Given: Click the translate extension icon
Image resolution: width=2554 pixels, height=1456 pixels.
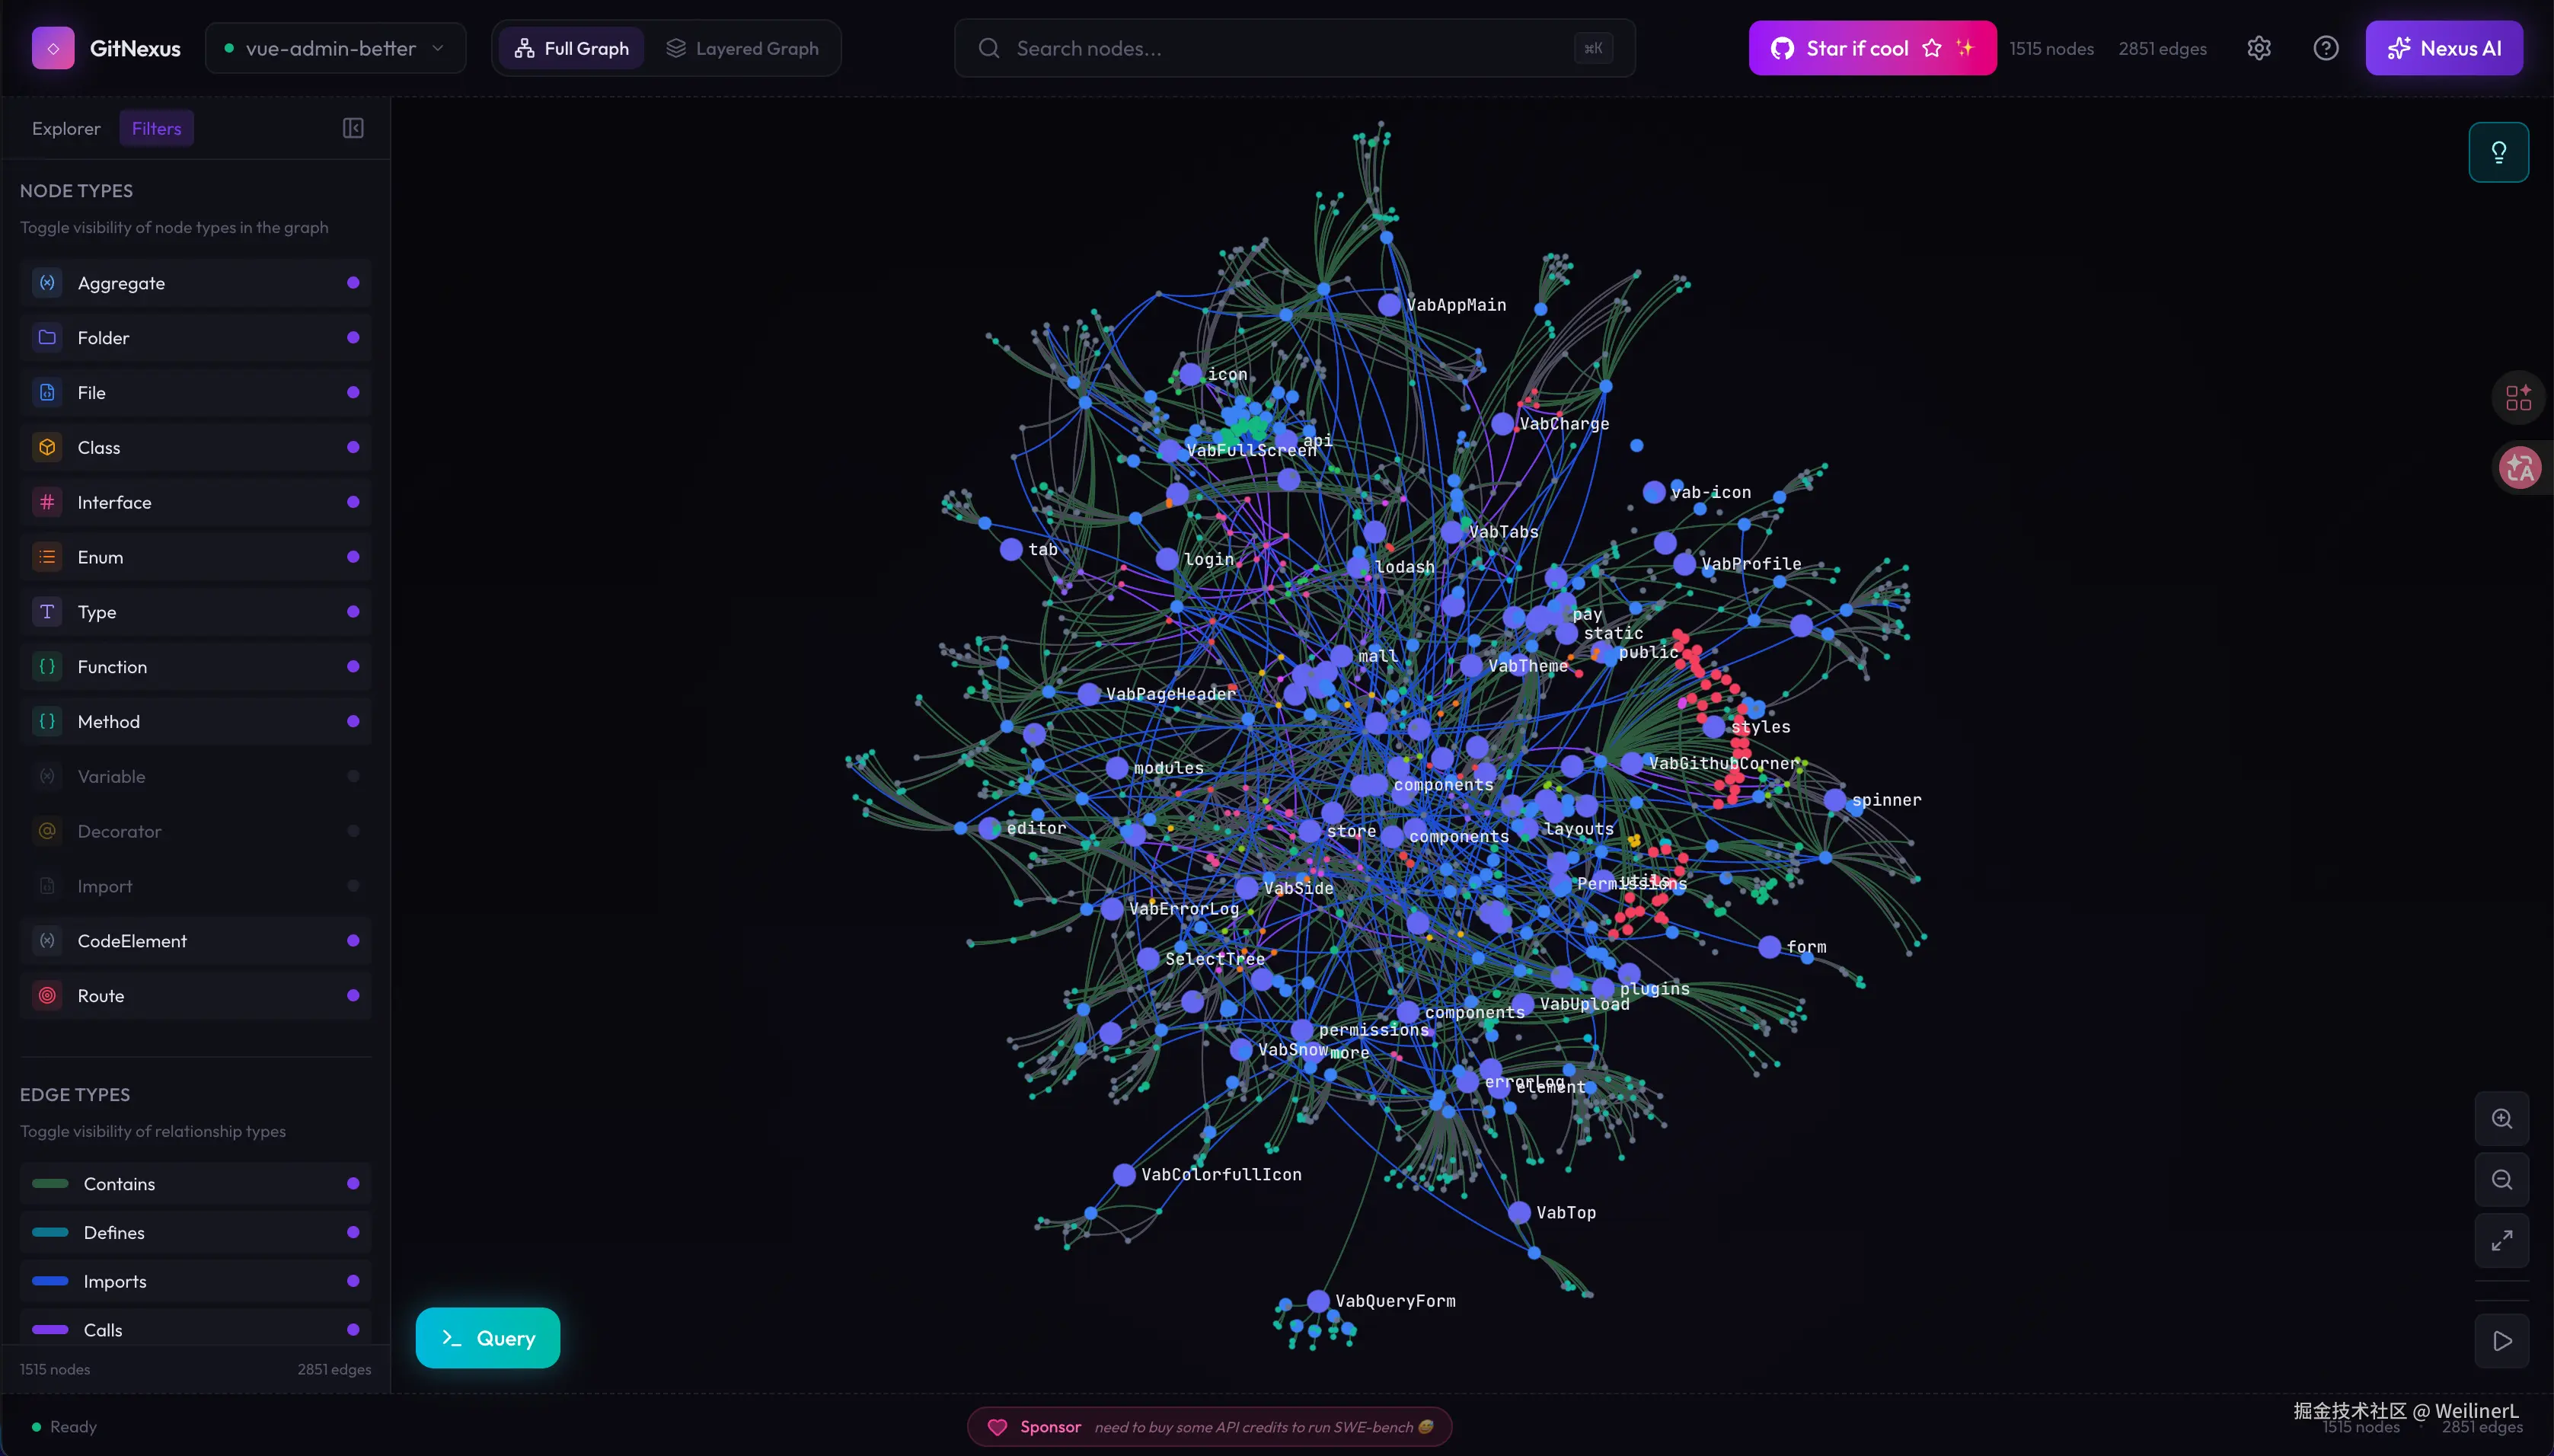Looking at the screenshot, I should 2518,467.
